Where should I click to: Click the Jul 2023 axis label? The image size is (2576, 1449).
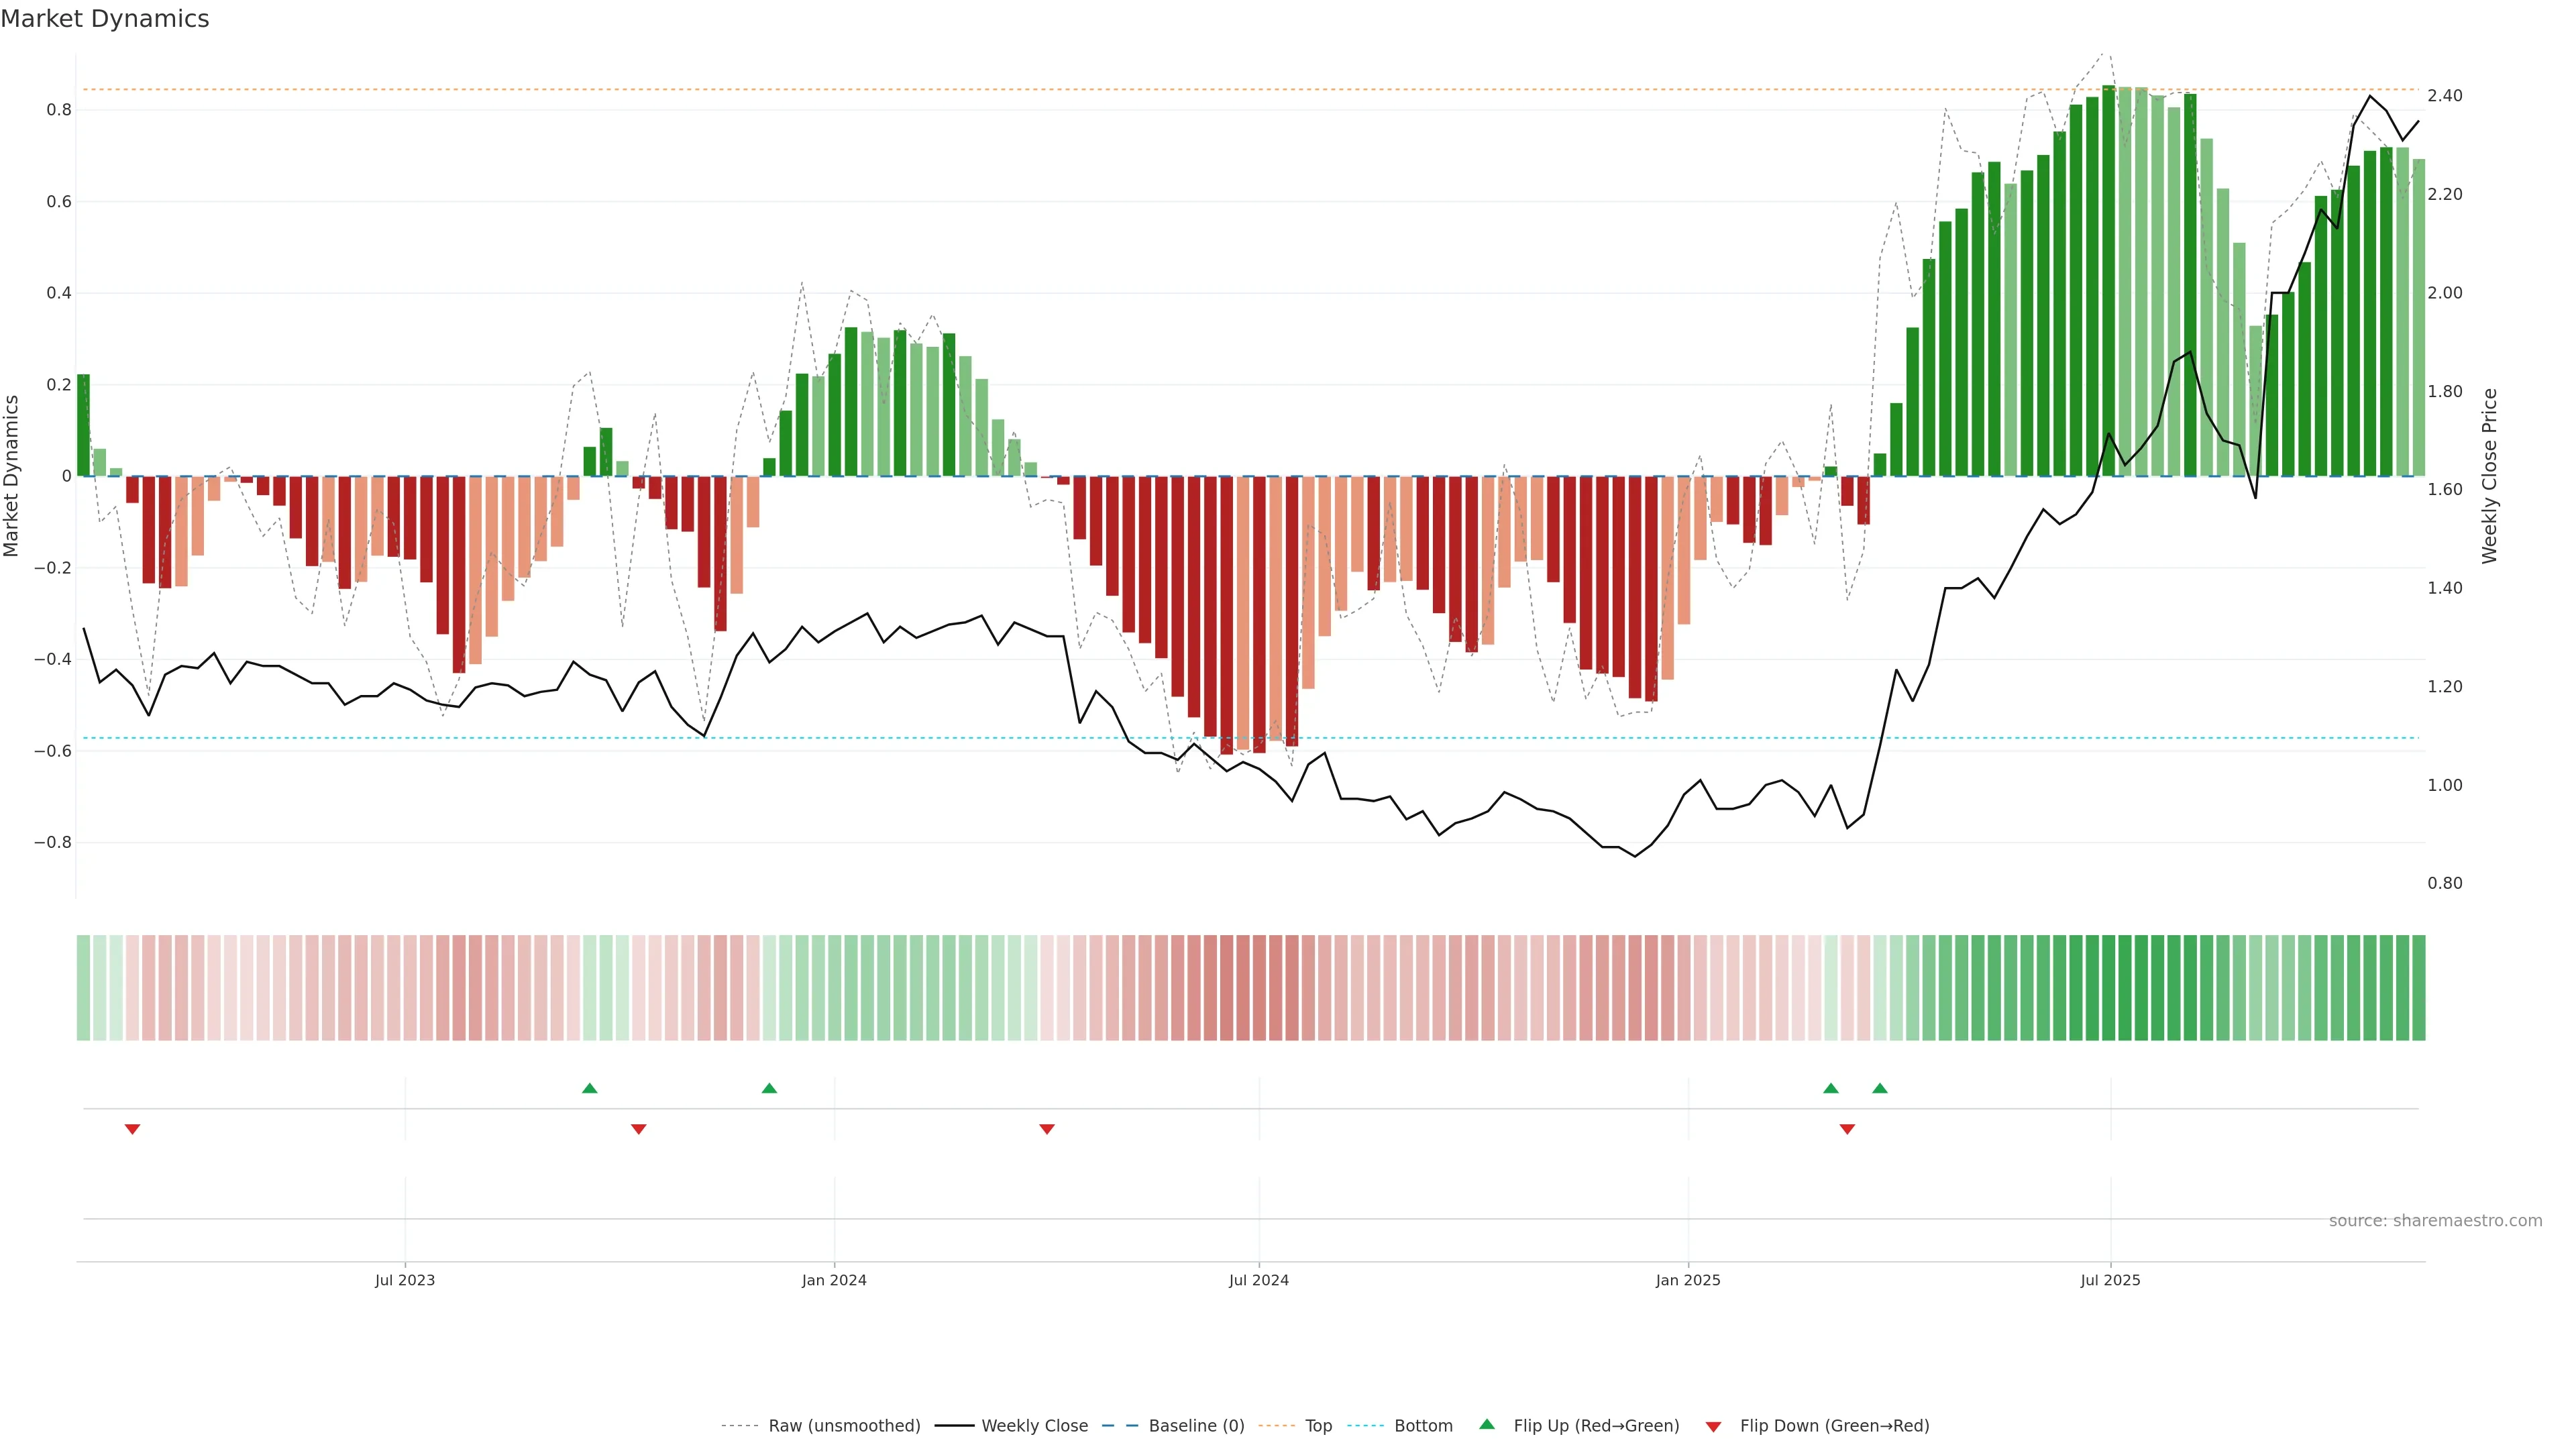[405, 1280]
